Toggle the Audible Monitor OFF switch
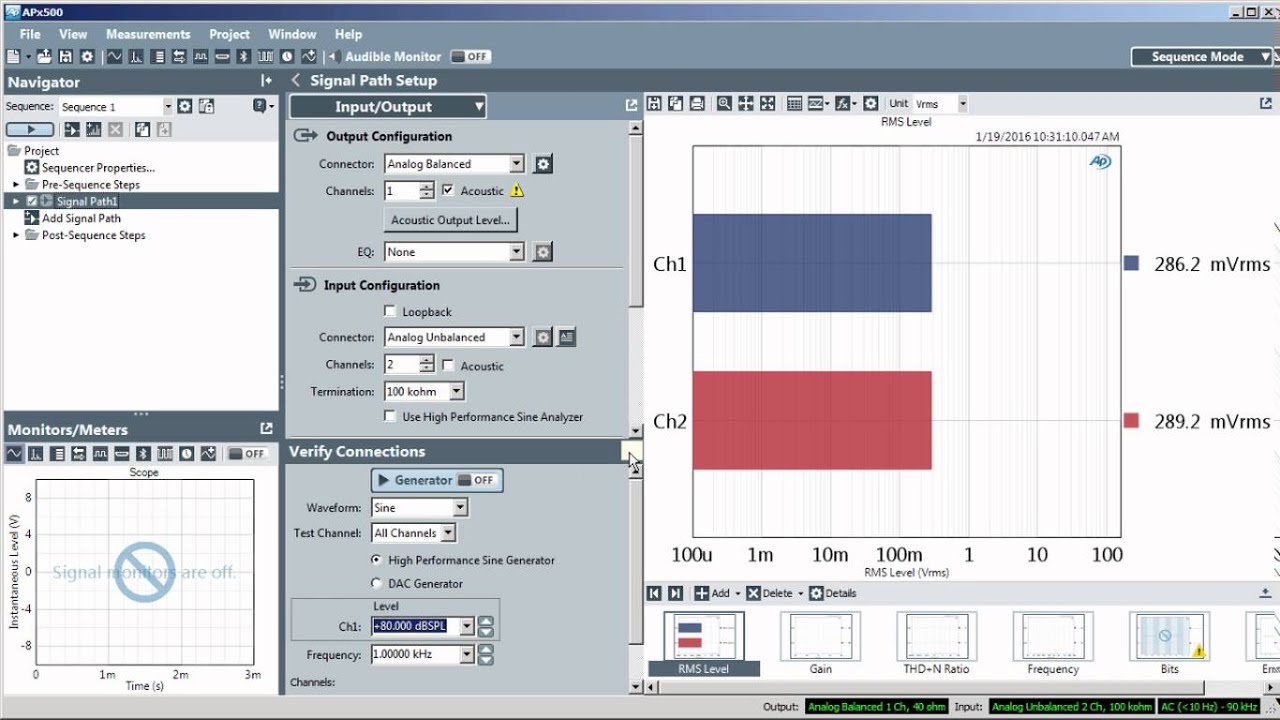This screenshot has width=1280, height=720. [x=470, y=57]
